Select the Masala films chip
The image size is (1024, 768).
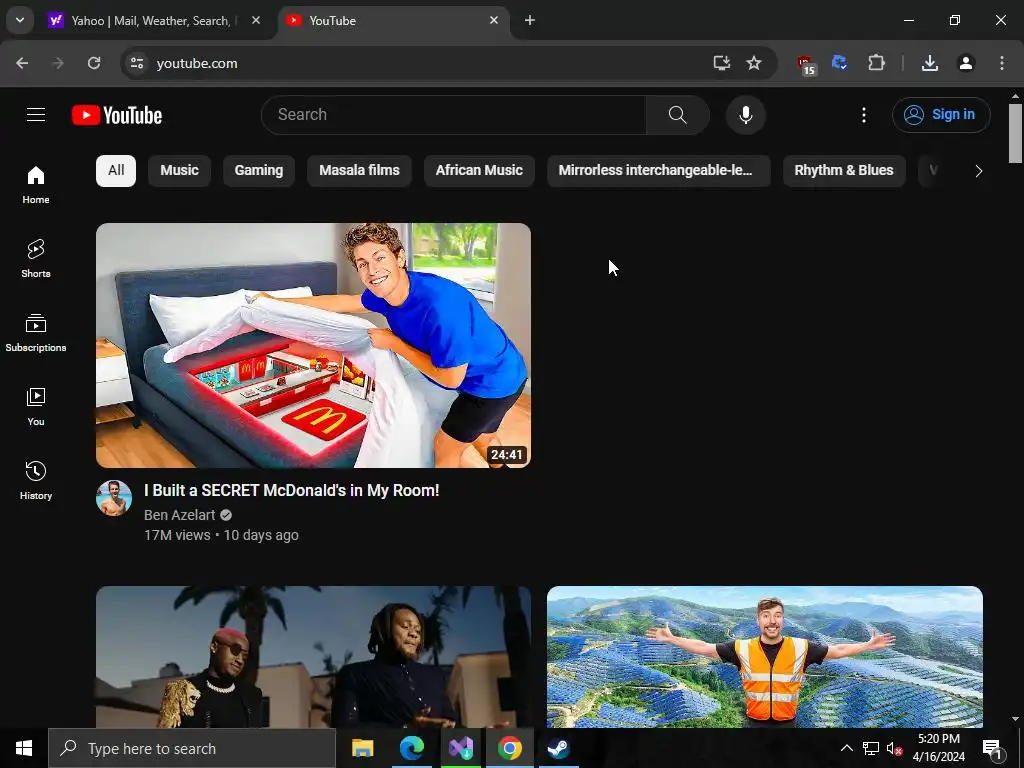359,171
